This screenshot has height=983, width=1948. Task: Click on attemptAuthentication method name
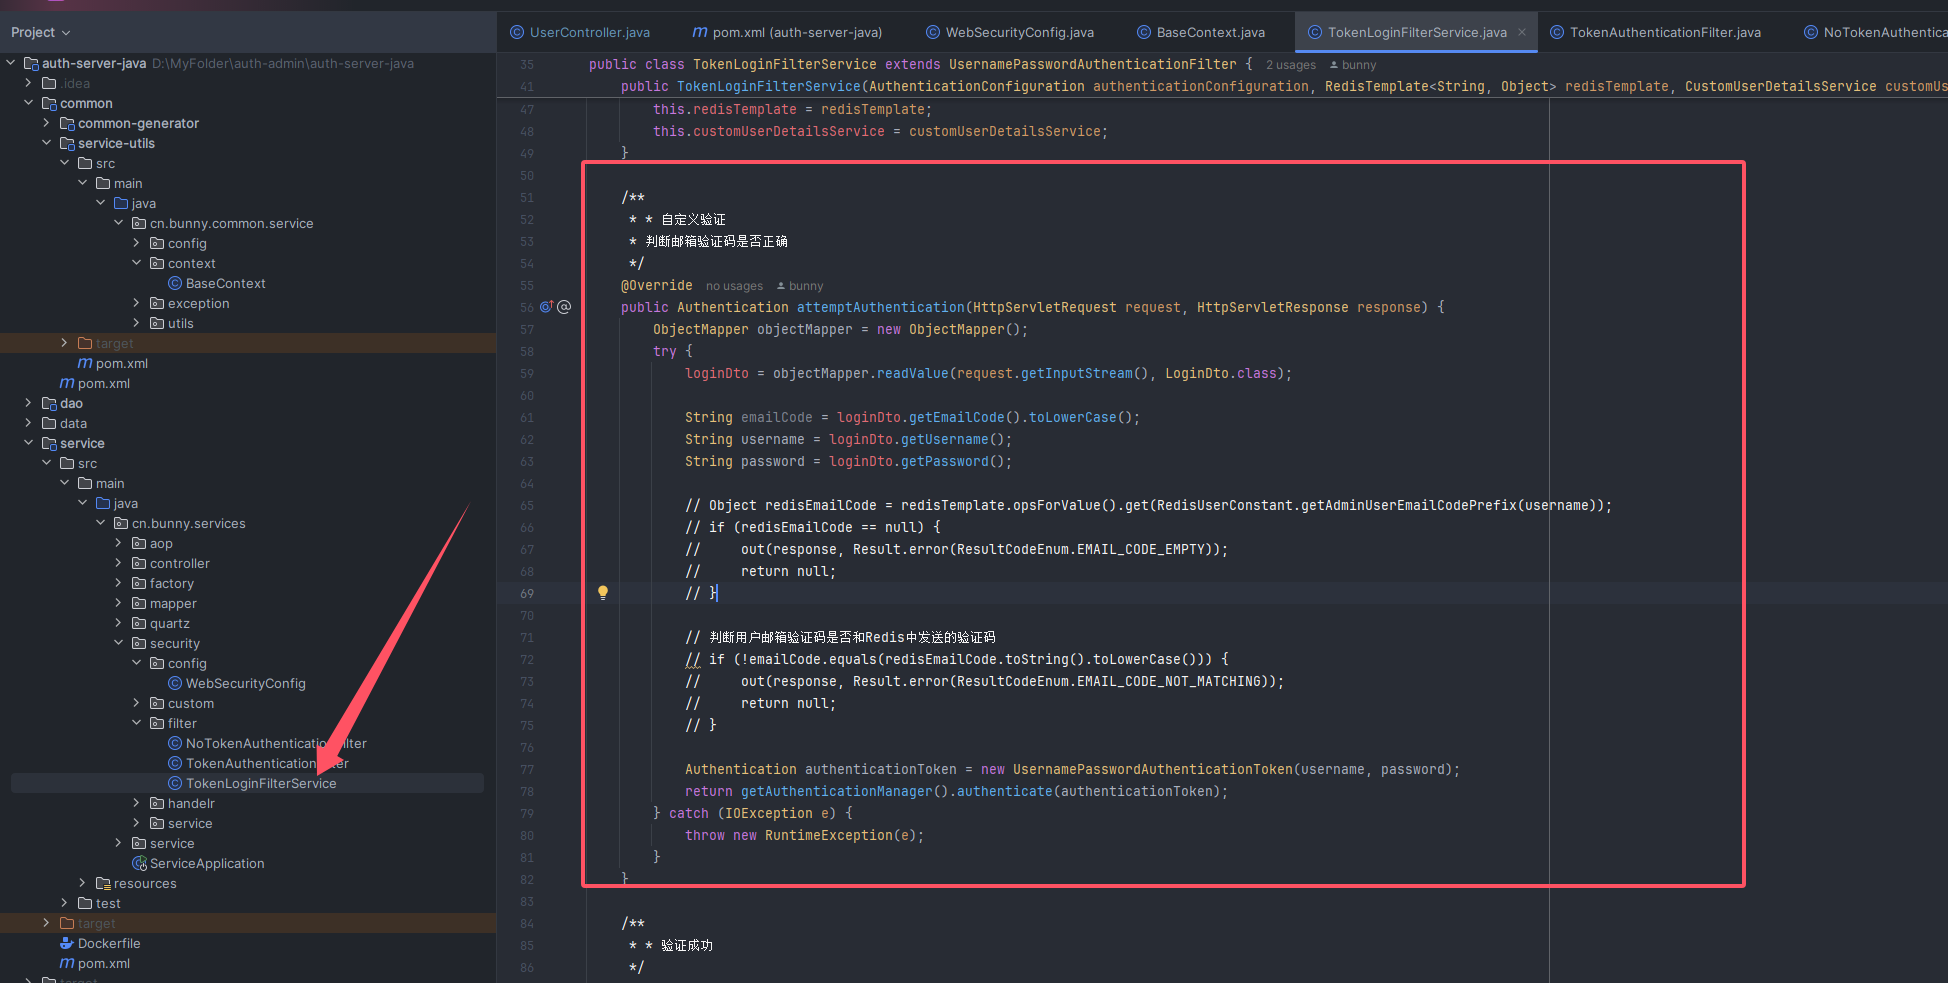(x=880, y=307)
